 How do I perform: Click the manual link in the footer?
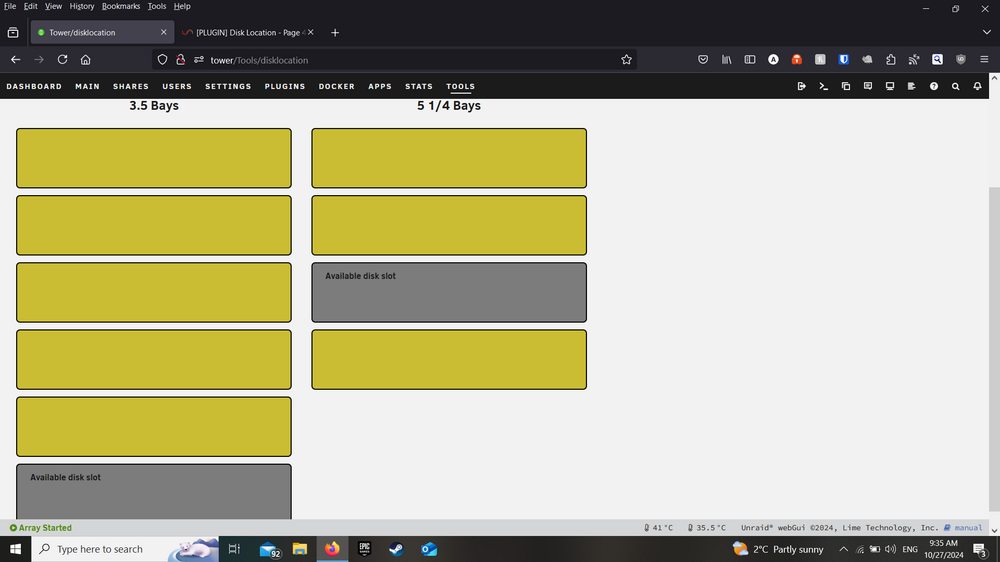[968, 528]
